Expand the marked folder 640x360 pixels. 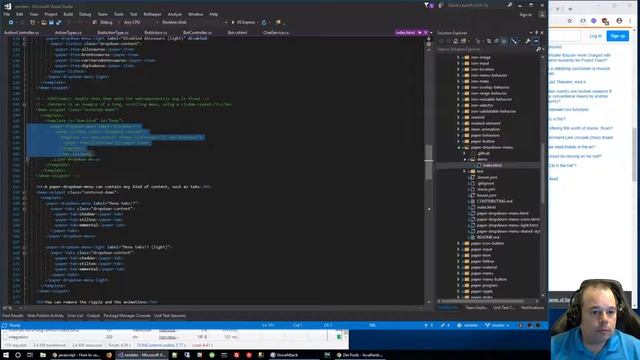click(458, 117)
